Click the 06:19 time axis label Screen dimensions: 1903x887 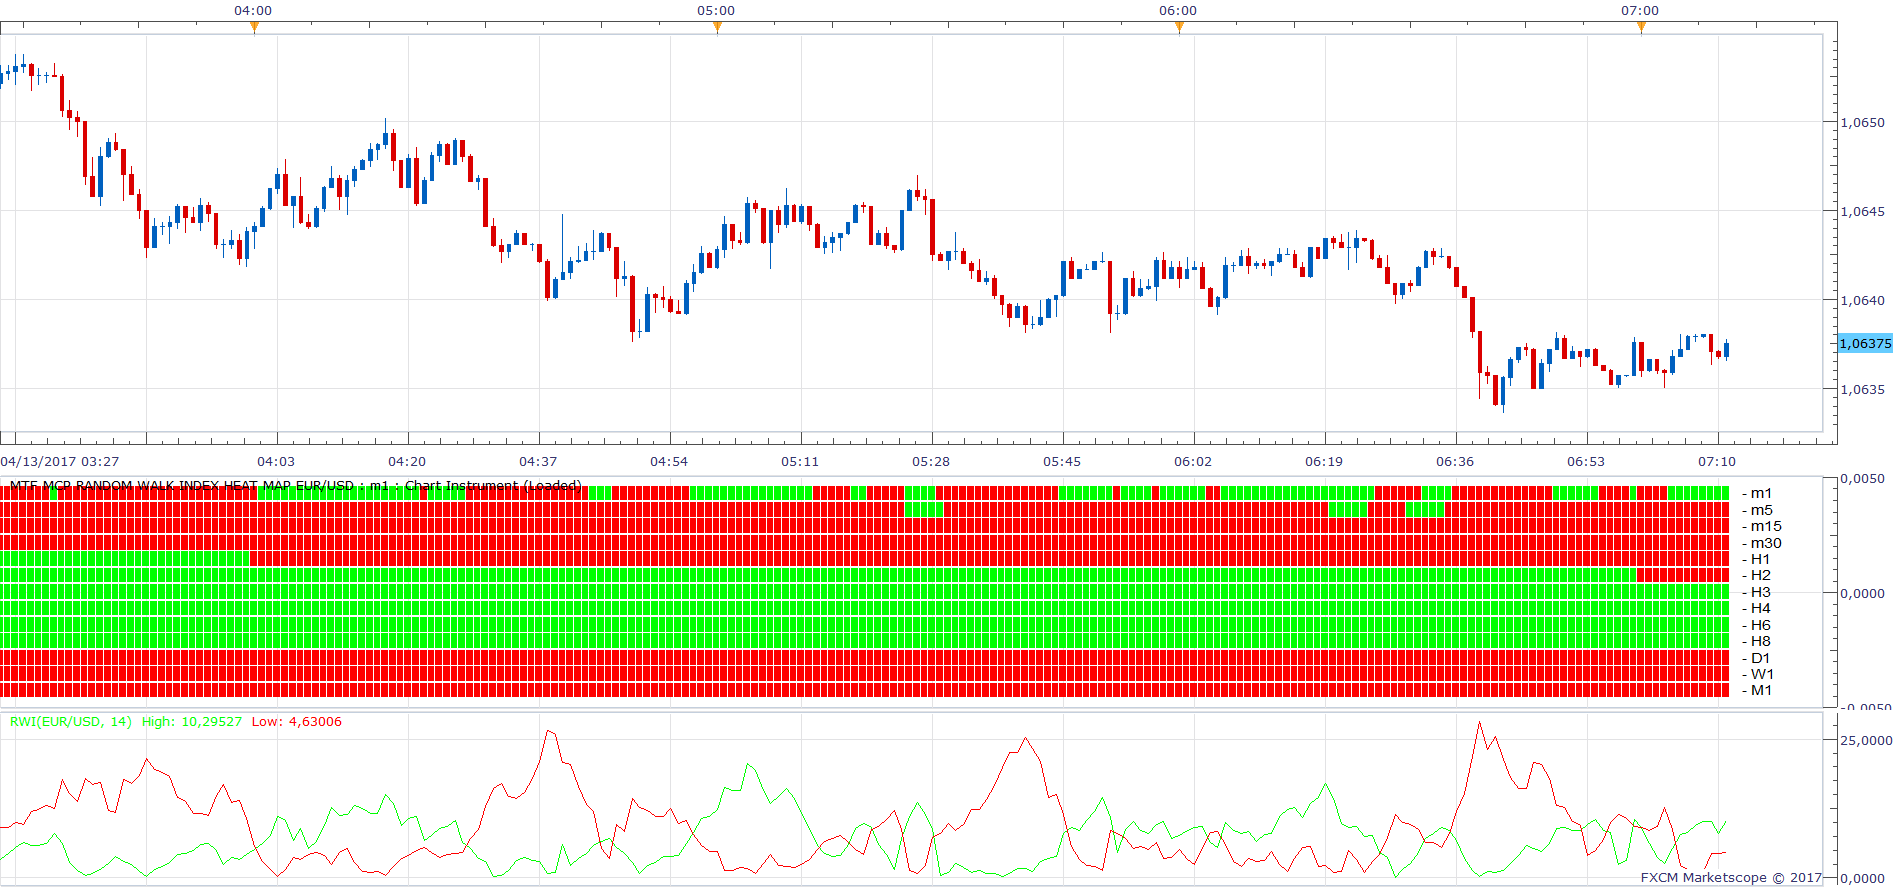1324,461
